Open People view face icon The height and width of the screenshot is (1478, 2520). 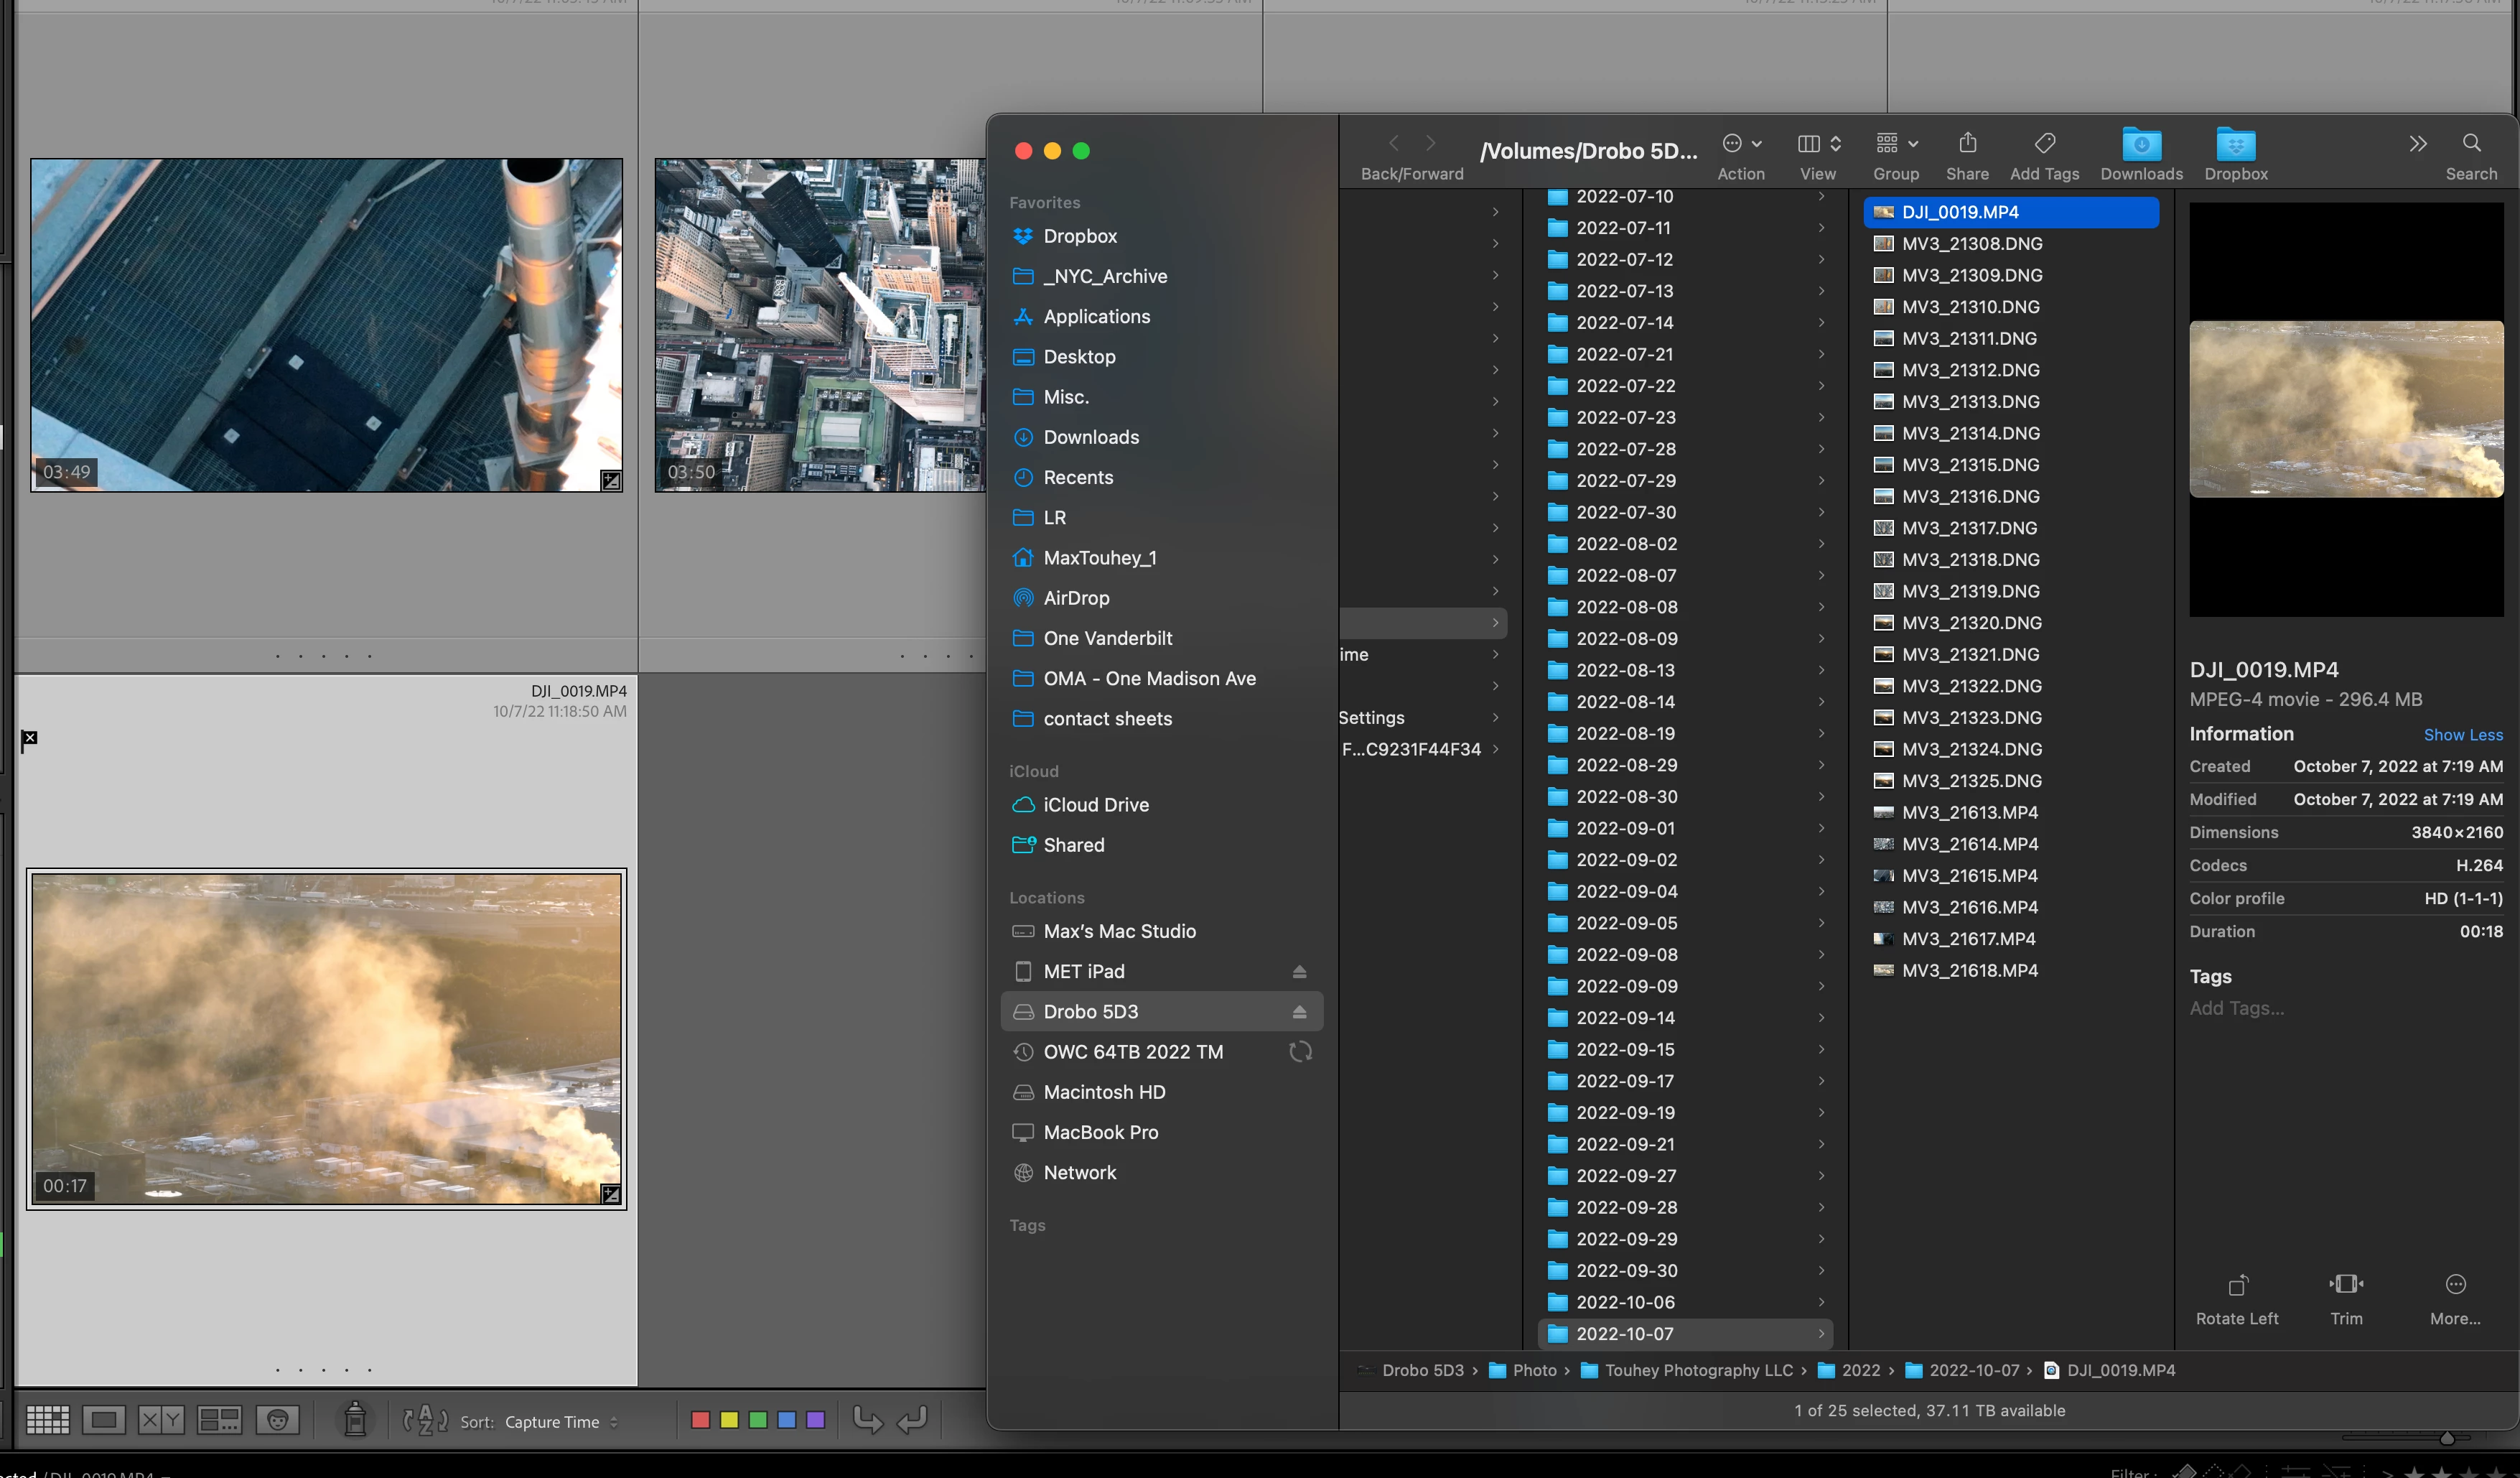pyautogui.click(x=277, y=1420)
